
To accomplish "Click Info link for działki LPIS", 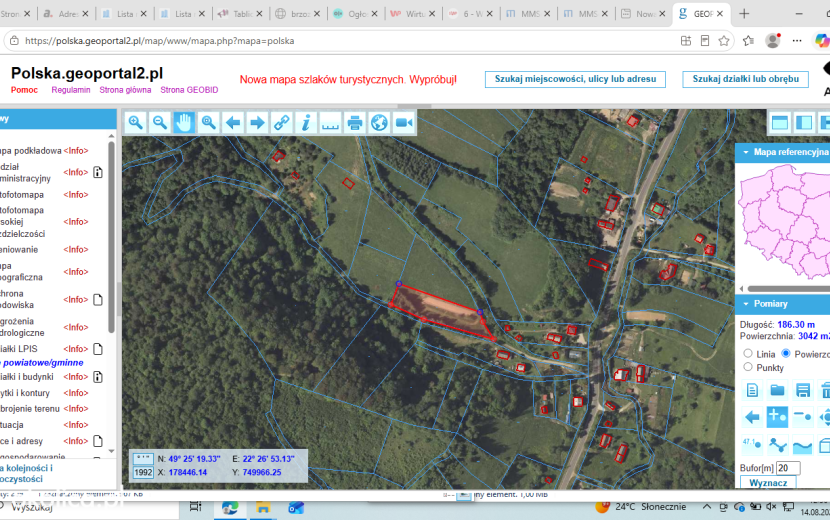I will click(76, 349).
